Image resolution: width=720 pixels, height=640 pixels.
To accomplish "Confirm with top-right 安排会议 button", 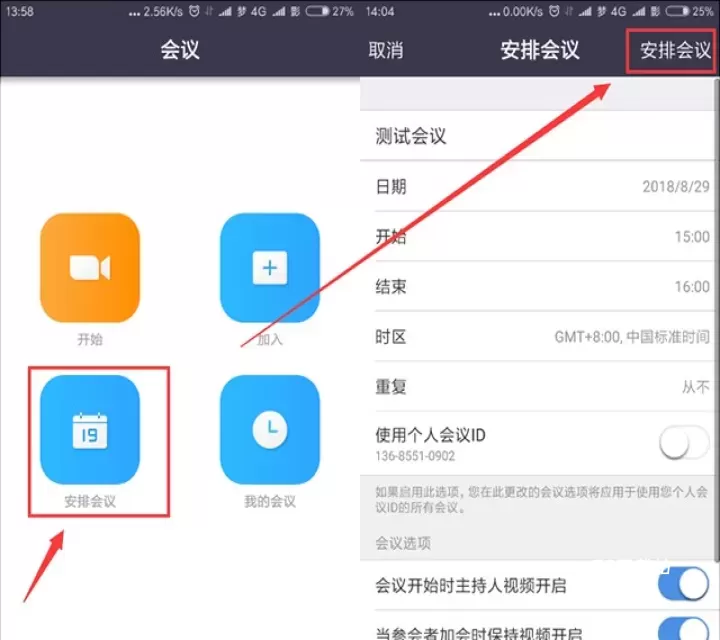I will [x=675, y=50].
